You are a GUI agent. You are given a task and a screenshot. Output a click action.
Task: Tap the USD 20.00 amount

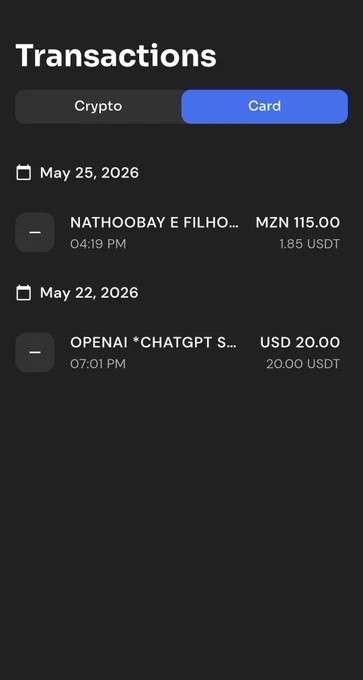300,343
